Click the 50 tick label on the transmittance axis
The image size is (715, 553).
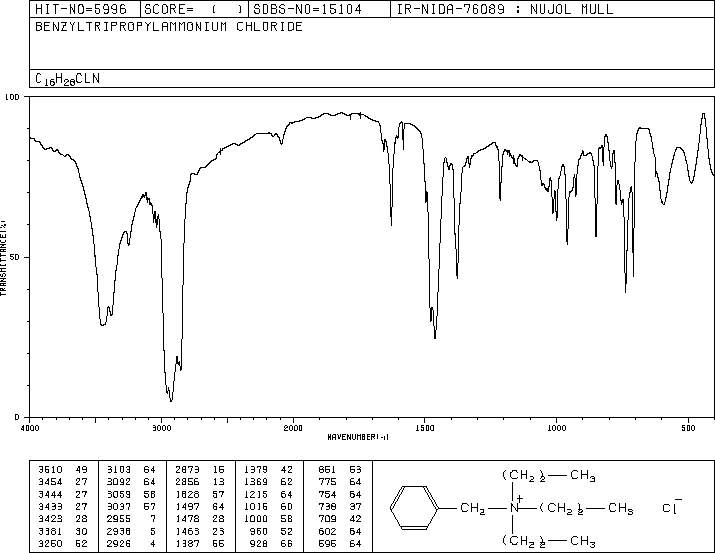(x=15, y=257)
